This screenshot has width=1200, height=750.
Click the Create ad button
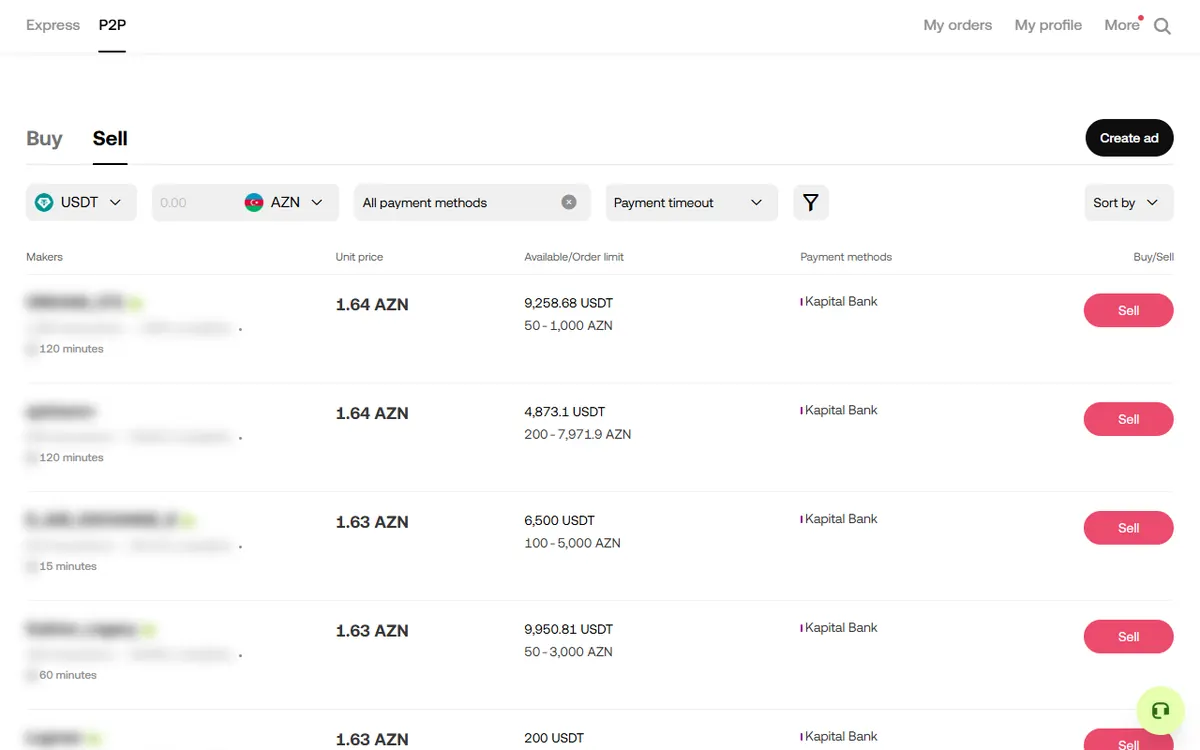[1129, 138]
